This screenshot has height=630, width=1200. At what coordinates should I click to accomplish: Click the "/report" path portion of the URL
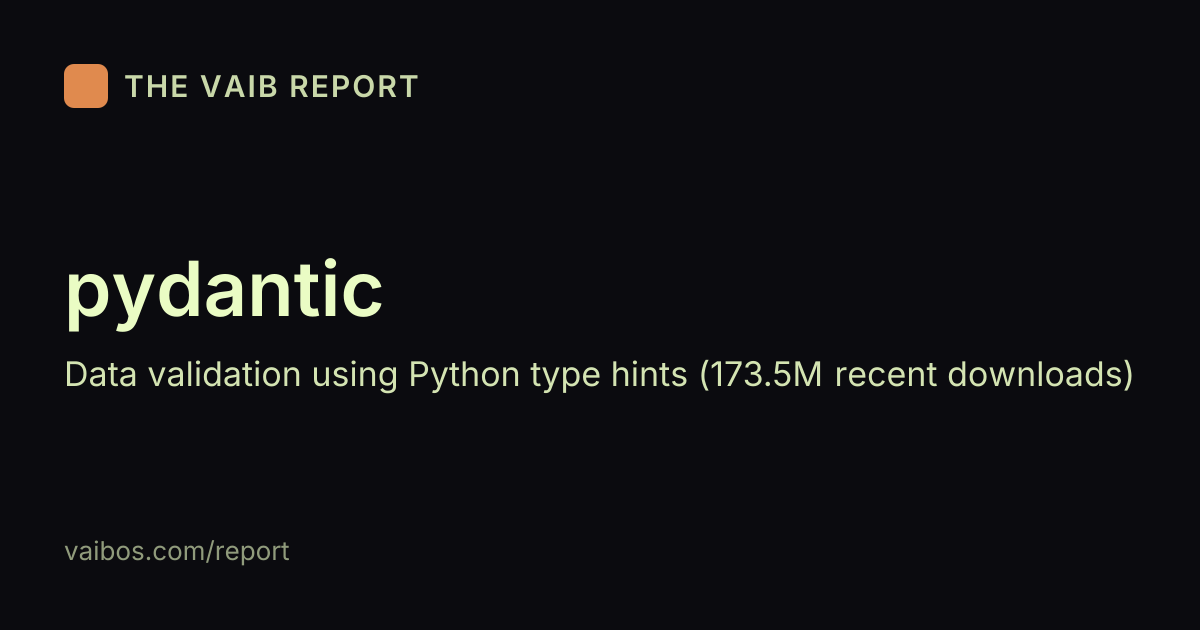click(247, 552)
